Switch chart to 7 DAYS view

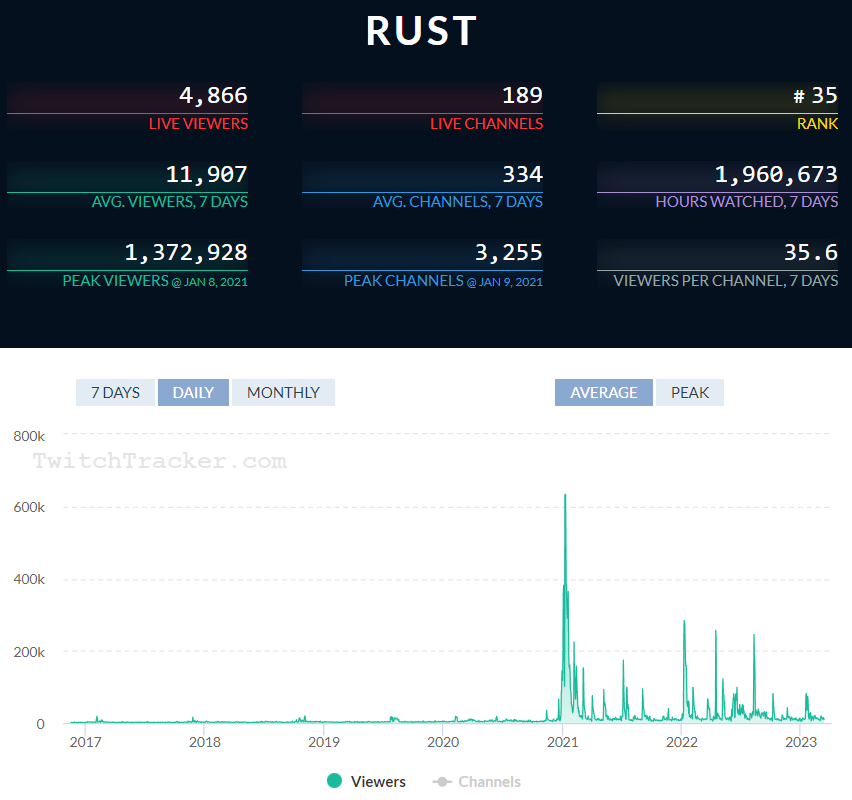point(115,392)
